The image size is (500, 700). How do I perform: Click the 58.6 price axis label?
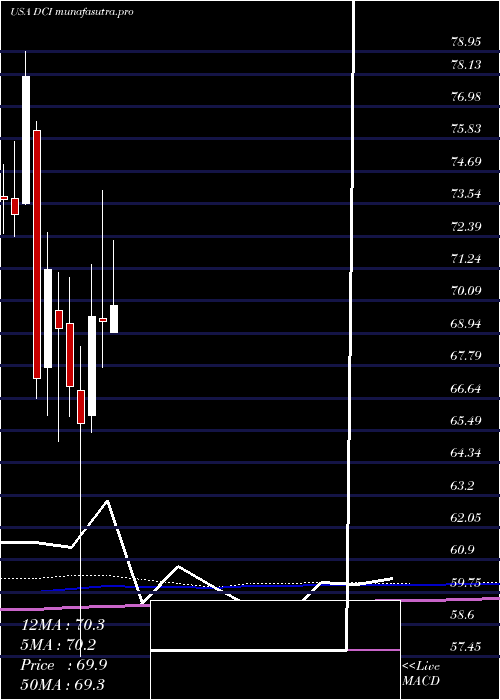coord(462,616)
